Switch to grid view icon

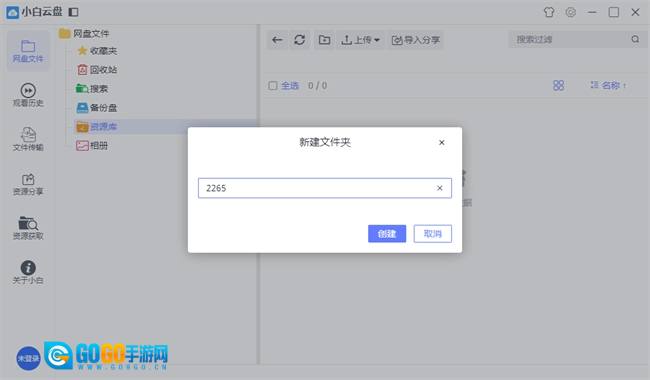pyautogui.click(x=558, y=85)
